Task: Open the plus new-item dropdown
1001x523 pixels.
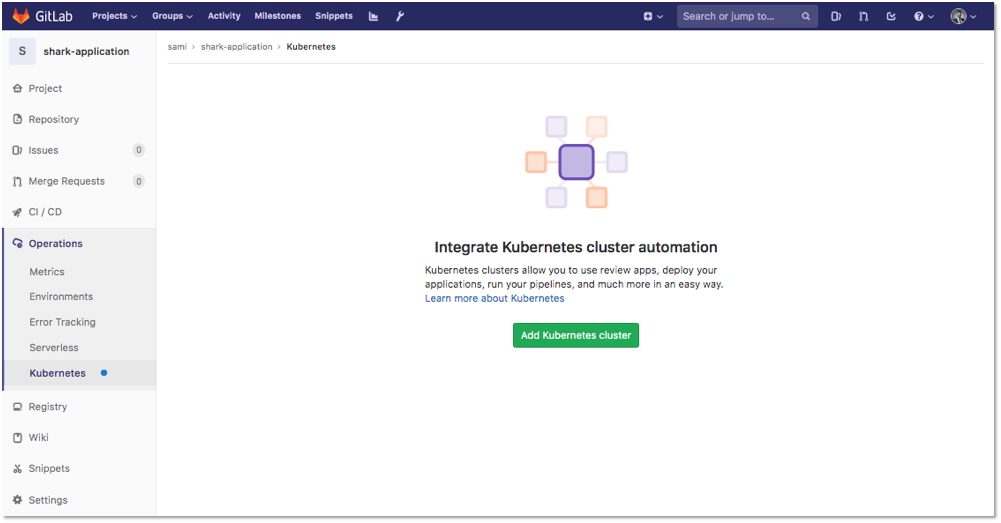Action: [653, 17]
